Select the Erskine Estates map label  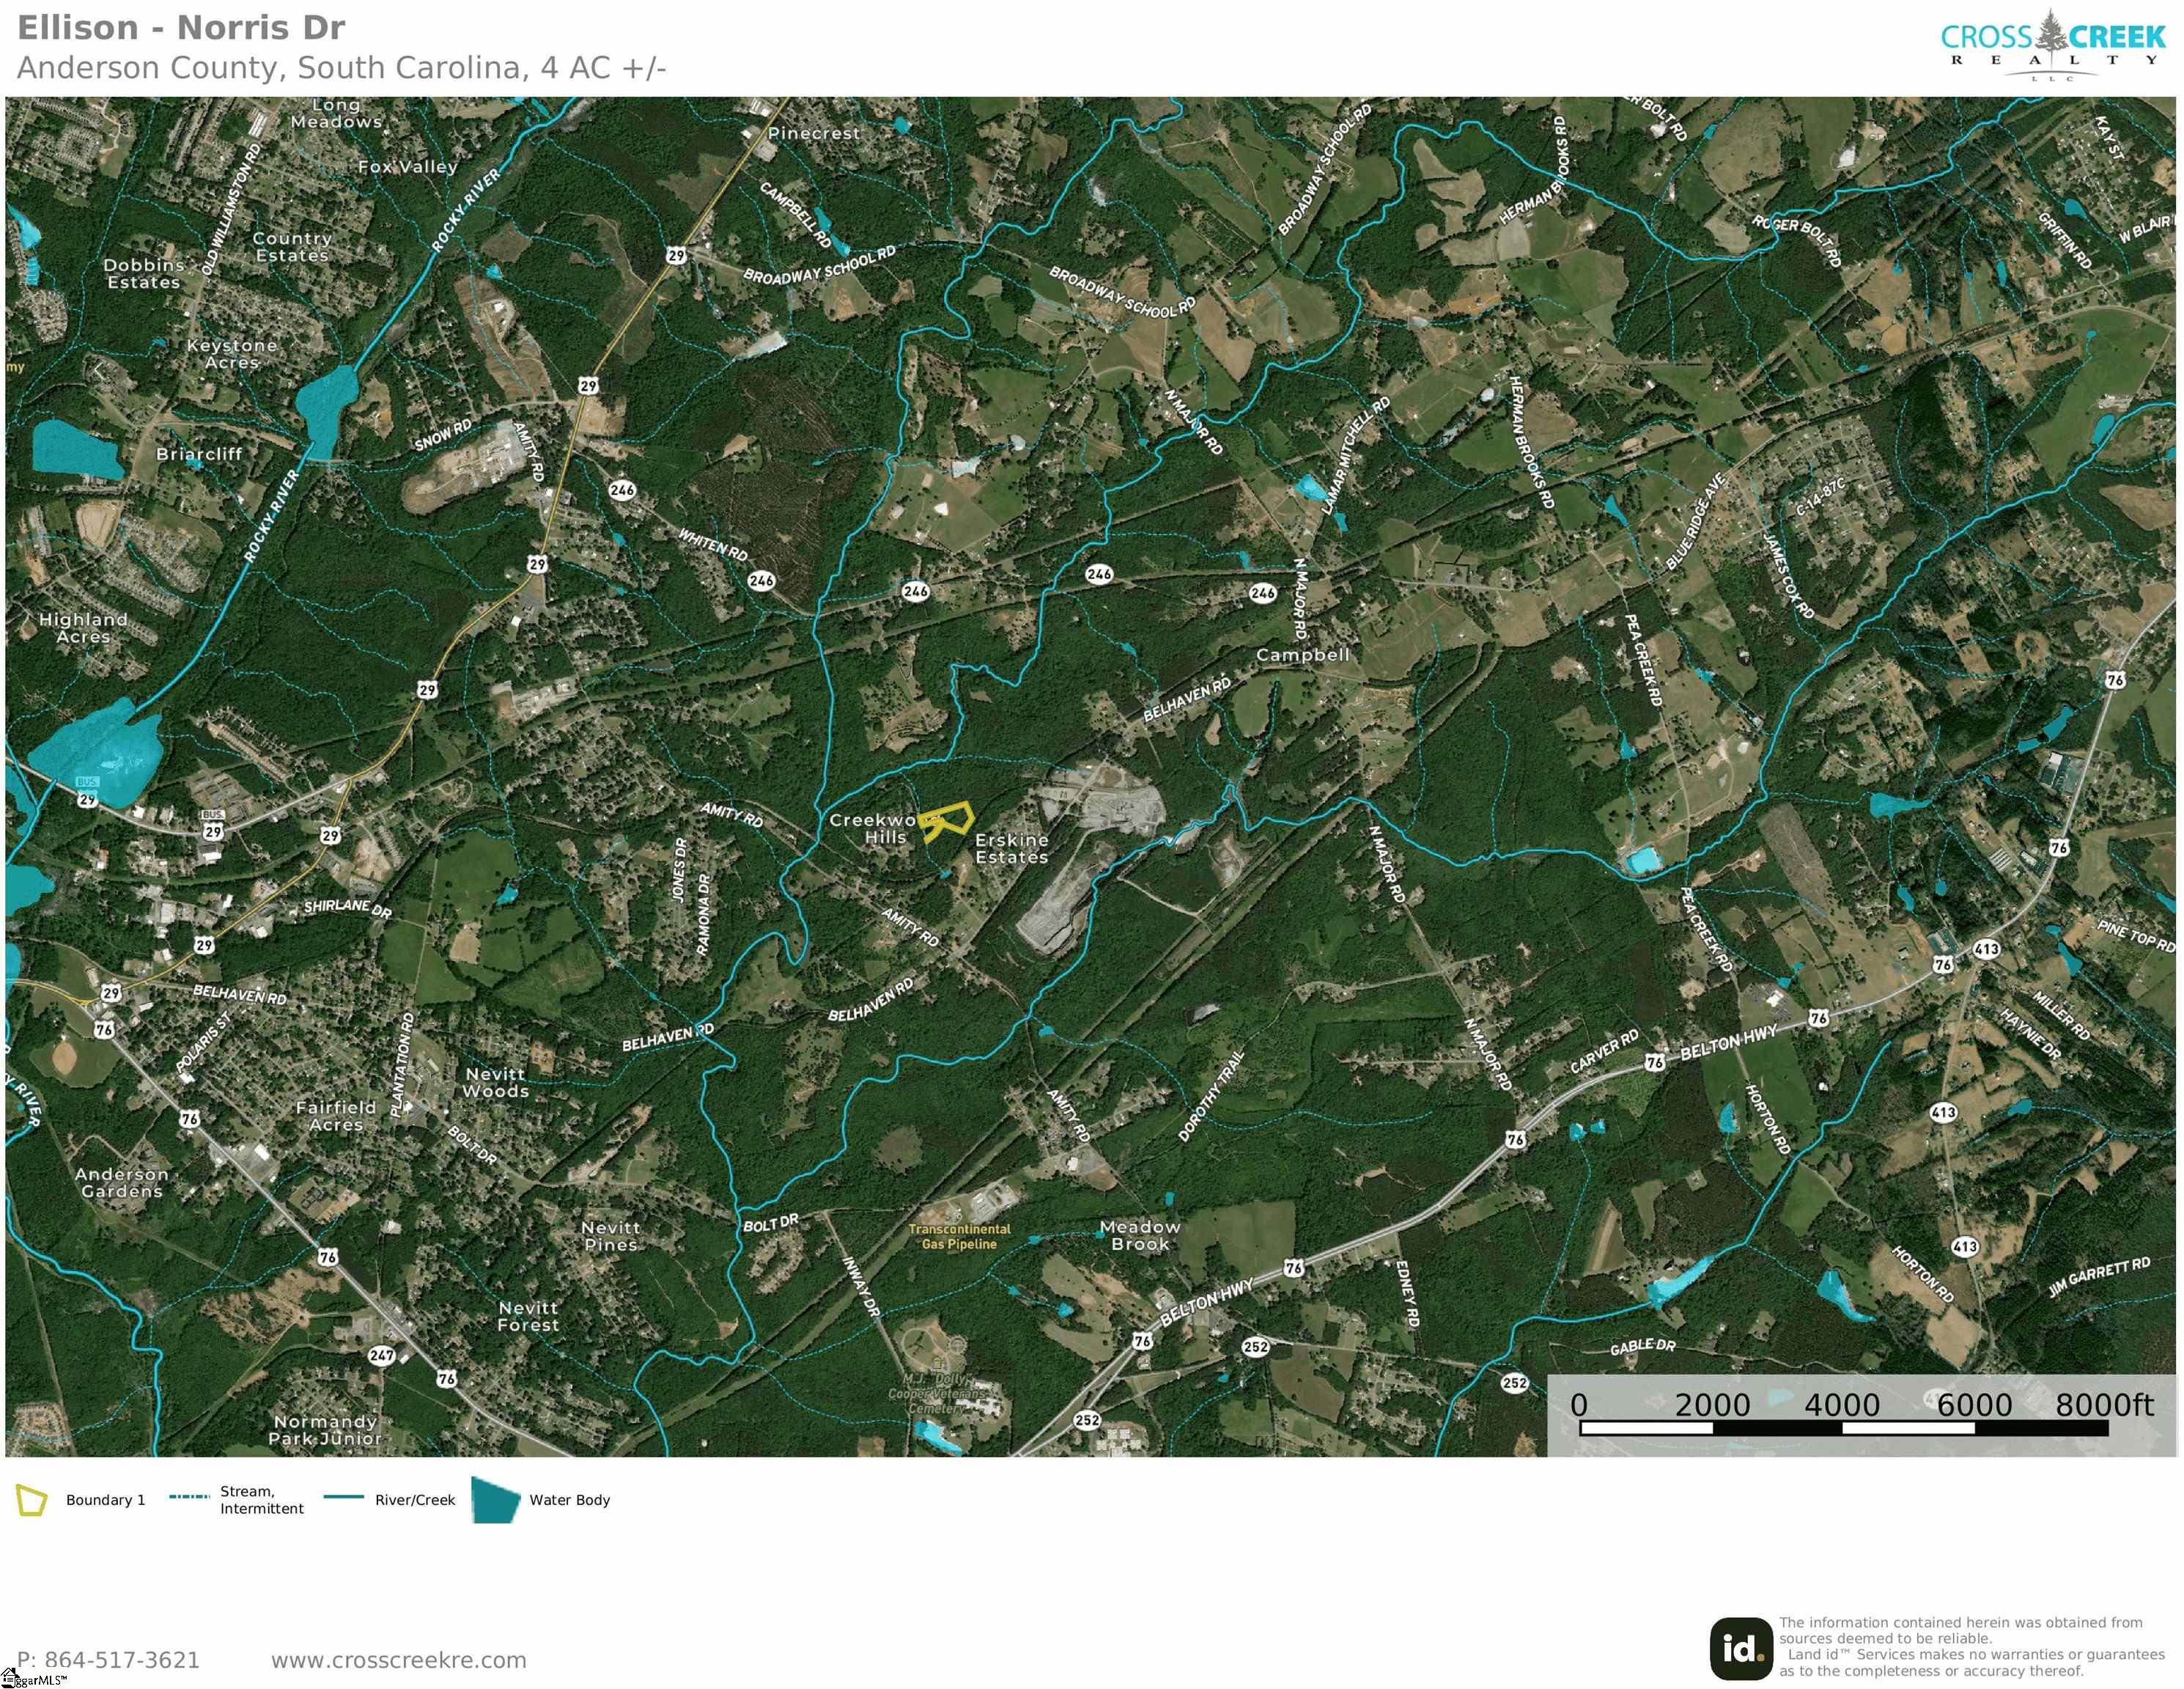tap(1011, 848)
